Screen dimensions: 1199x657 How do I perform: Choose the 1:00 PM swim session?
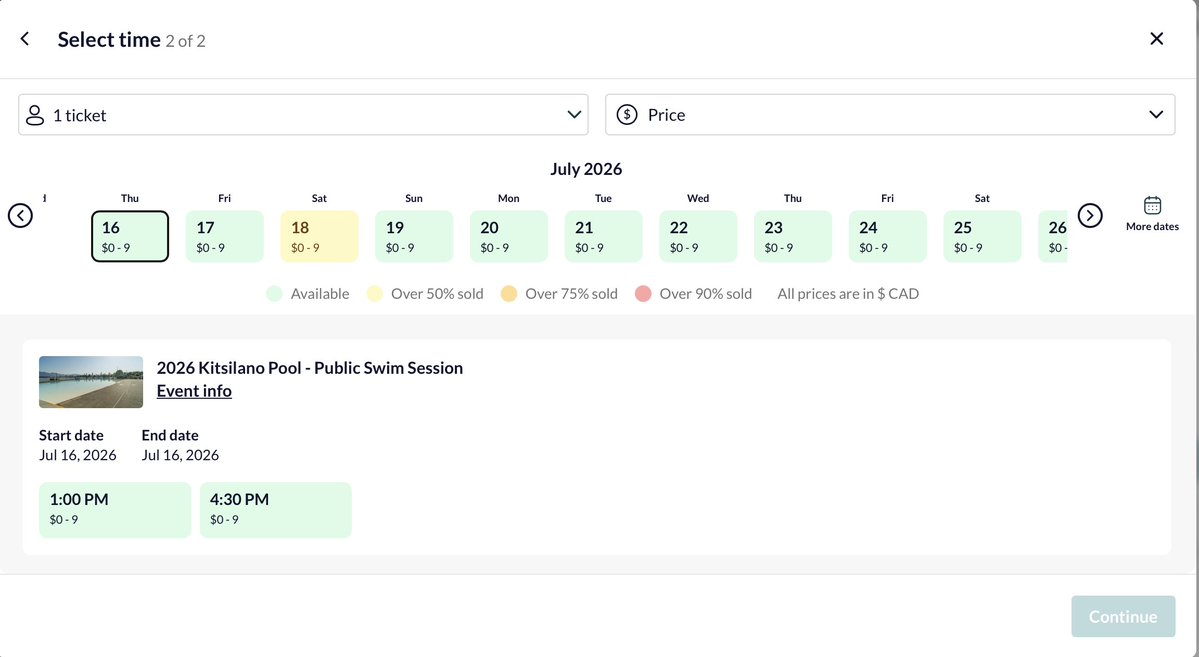115,510
